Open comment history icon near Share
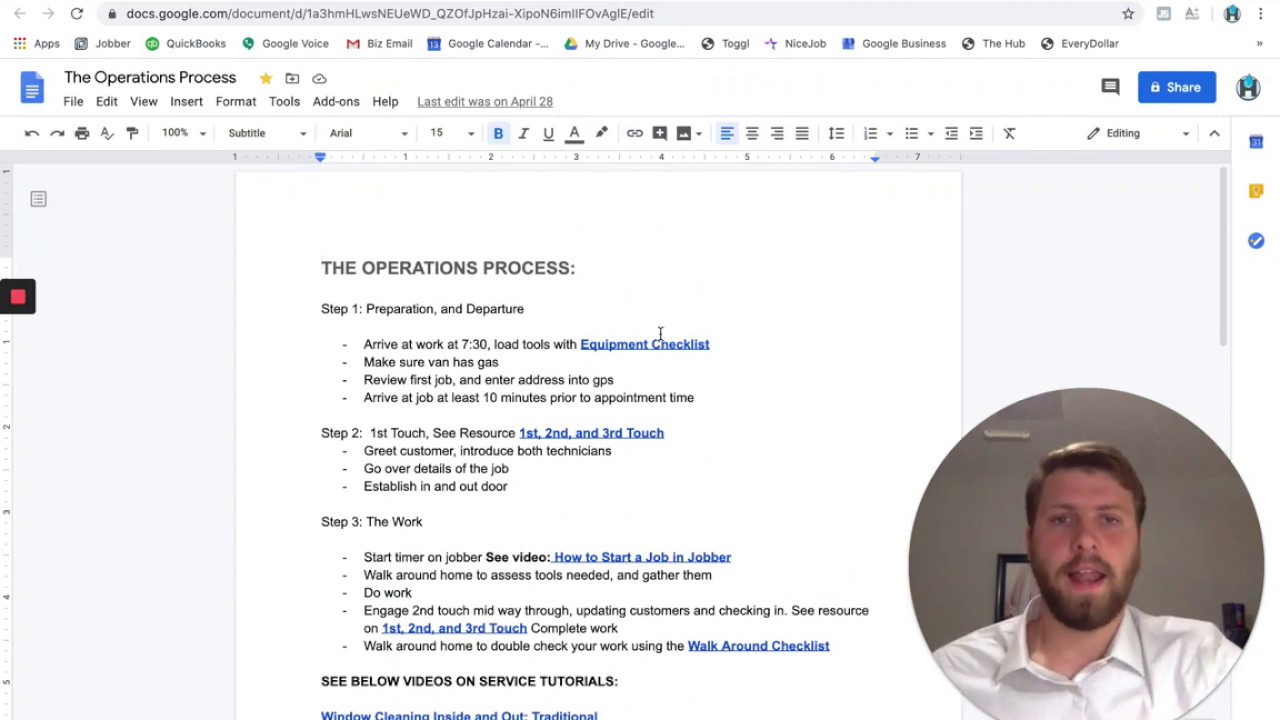The width and height of the screenshot is (1280, 720). click(x=1110, y=87)
